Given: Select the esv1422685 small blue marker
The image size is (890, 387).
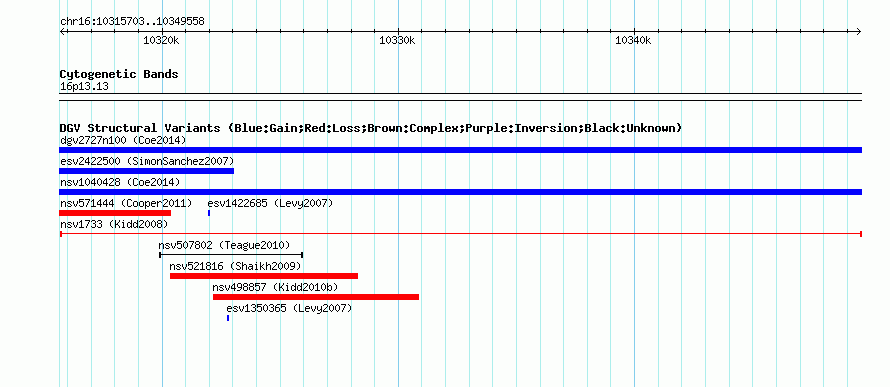Looking at the screenshot, I should (x=209, y=213).
